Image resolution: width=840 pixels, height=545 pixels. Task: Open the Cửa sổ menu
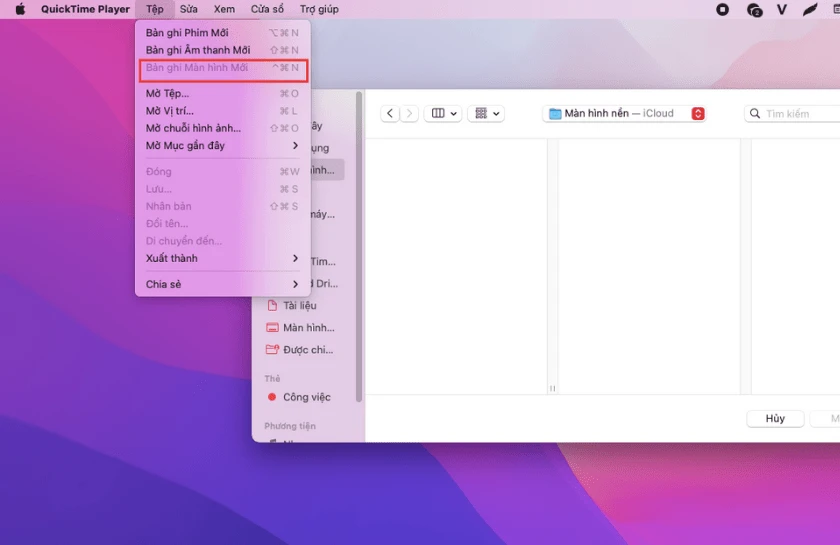(x=267, y=9)
